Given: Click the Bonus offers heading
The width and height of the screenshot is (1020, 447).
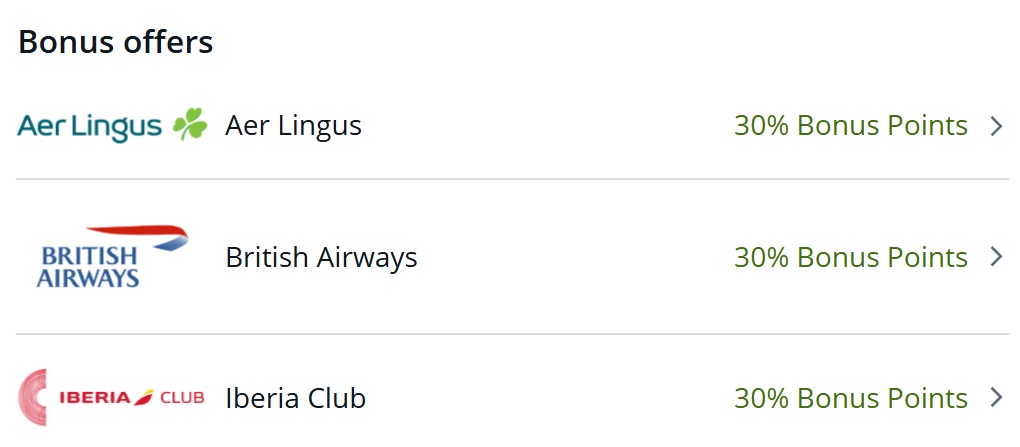Looking at the screenshot, I should (115, 42).
